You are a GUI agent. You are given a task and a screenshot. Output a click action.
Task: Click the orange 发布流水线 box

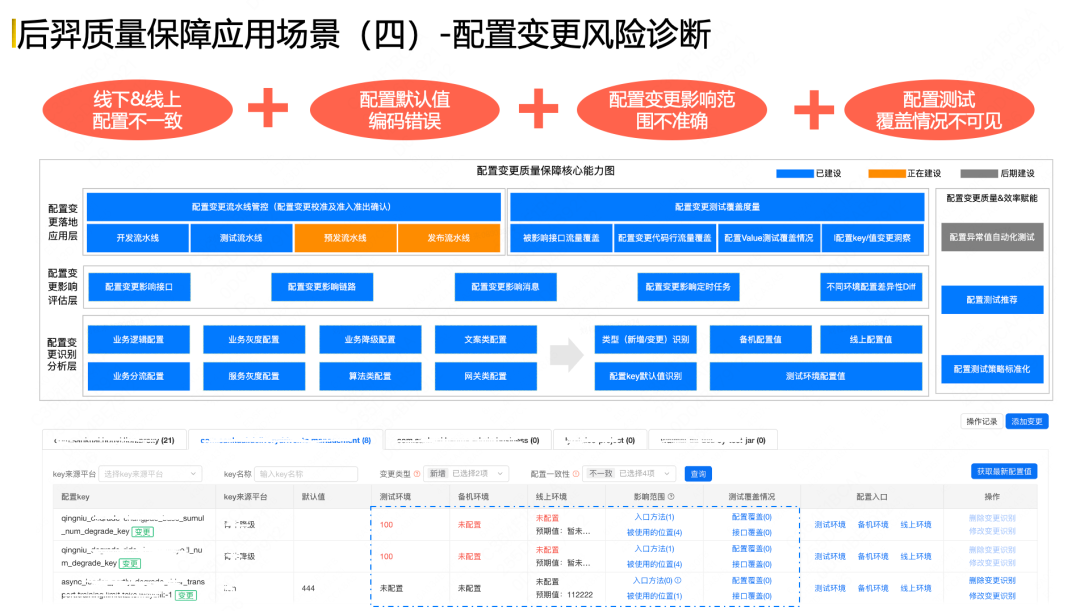(448, 238)
